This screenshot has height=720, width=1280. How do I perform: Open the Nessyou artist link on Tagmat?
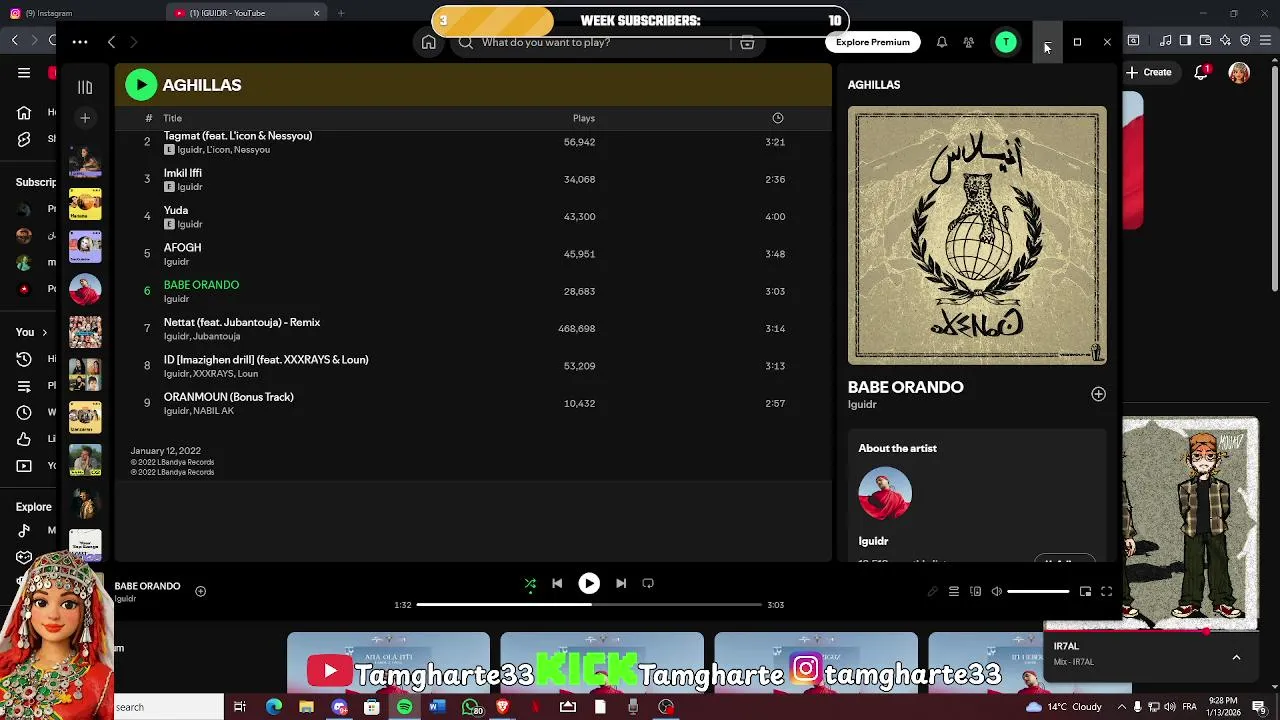point(252,149)
